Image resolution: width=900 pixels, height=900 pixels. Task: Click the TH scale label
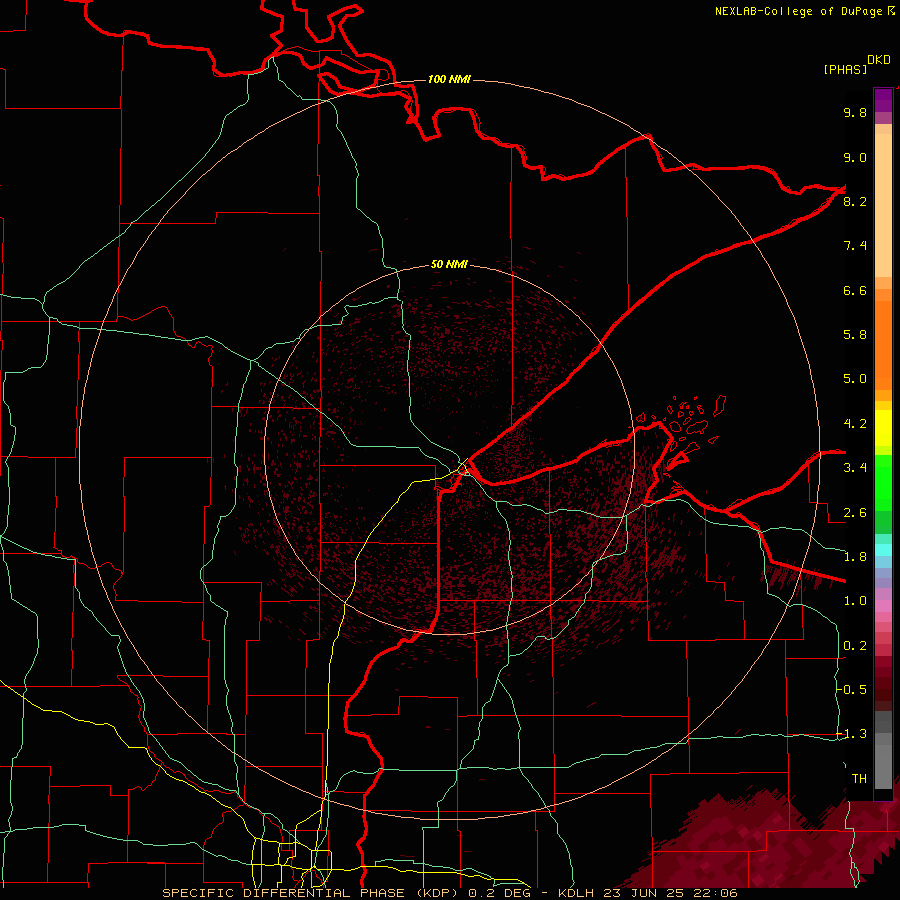[859, 779]
